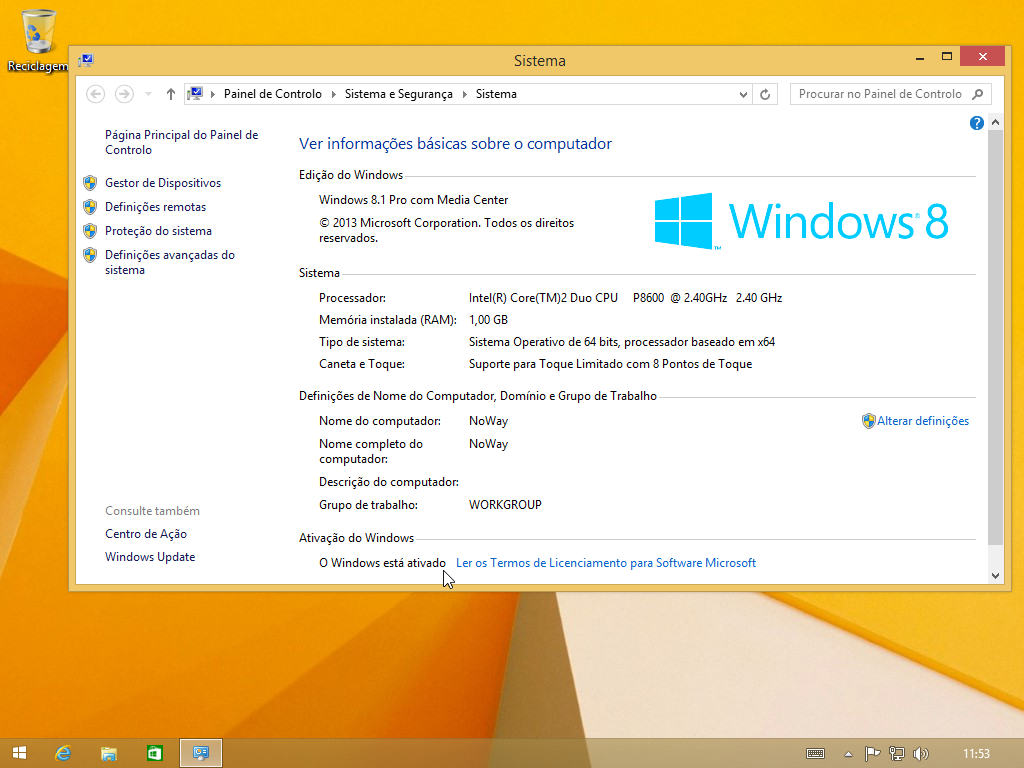Screen dimensions: 1024x768
Task: Refresh the Sistema page
Action: point(765,94)
